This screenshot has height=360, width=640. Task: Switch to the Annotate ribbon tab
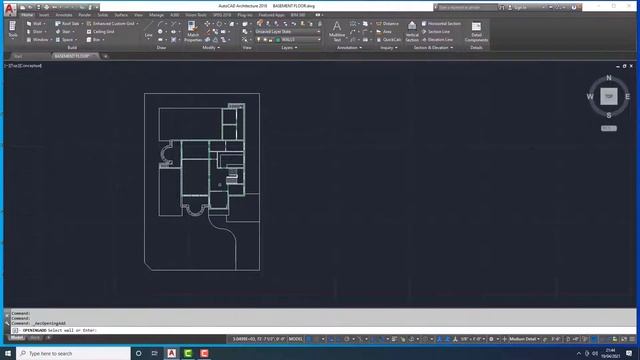click(x=64, y=15)
